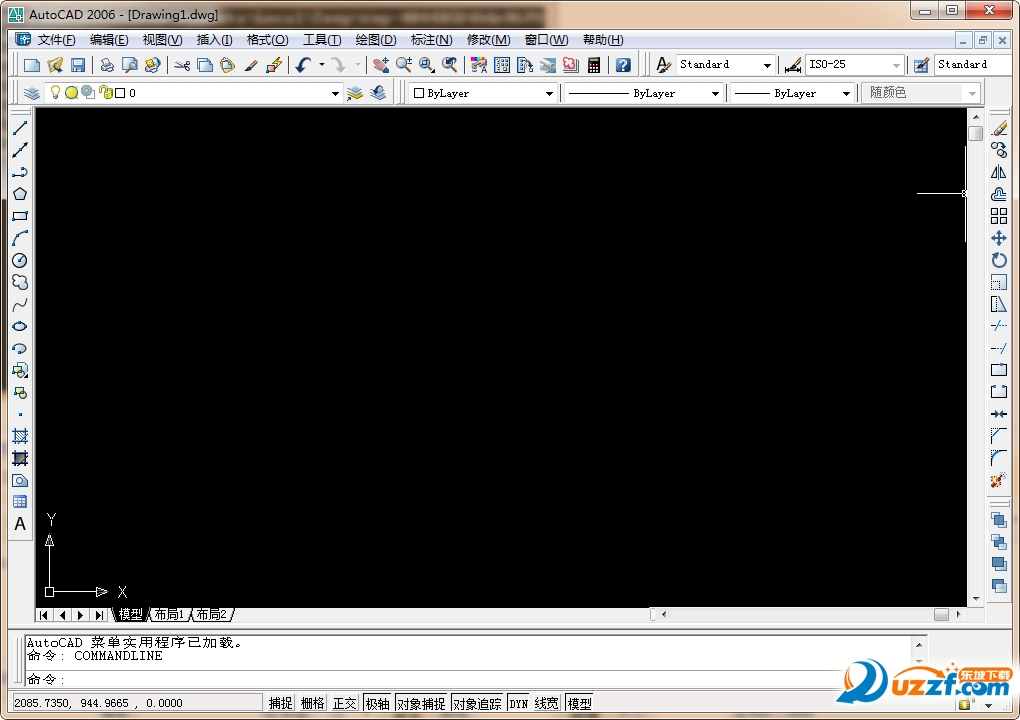The height and width of the screenshot is (720, 1020).
Task: Toggle DYN dynamic input
Action: 518,702
